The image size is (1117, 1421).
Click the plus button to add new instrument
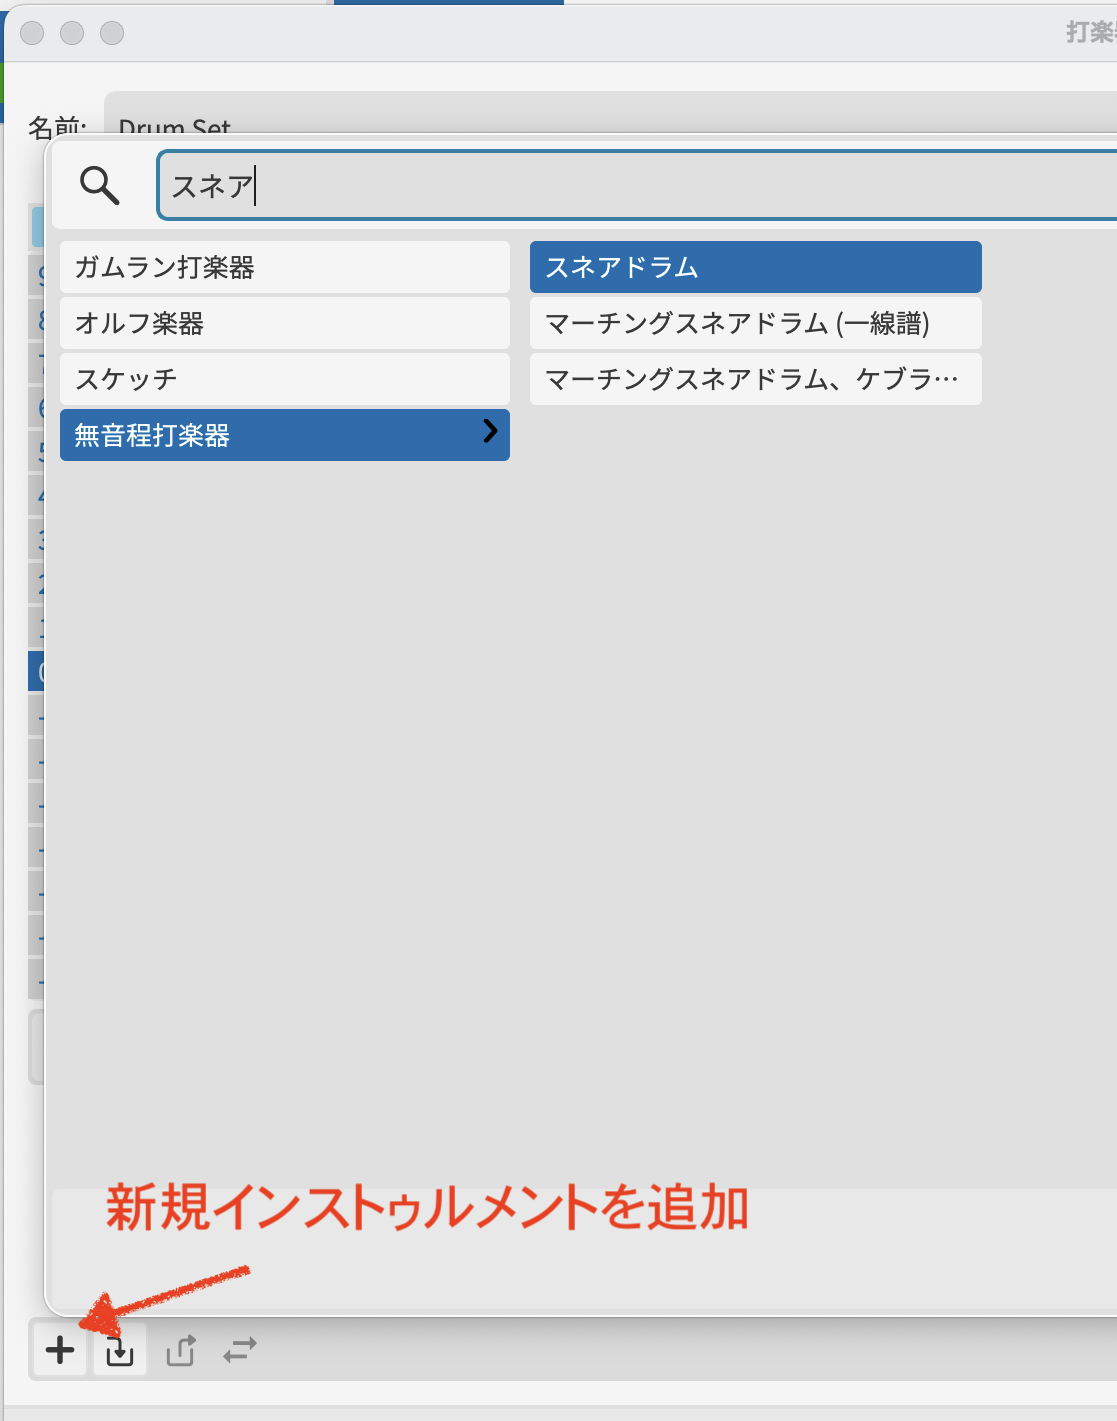point(60,1350)
